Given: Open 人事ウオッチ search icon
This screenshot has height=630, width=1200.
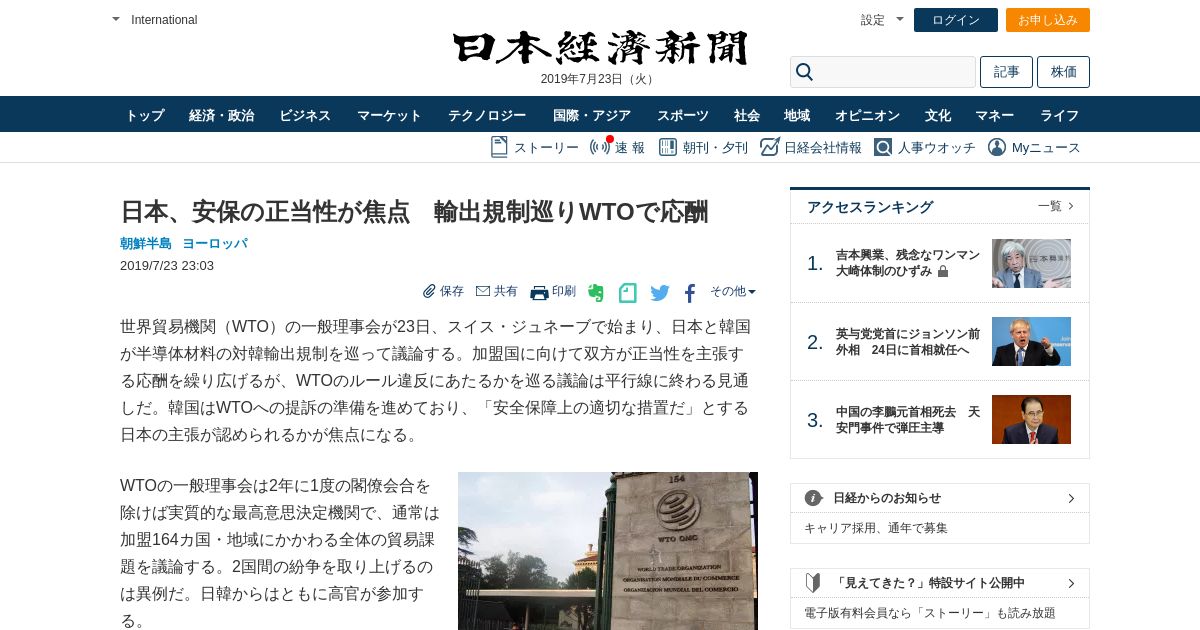Looking at the screenshot, I should click(x=883, y=147).
